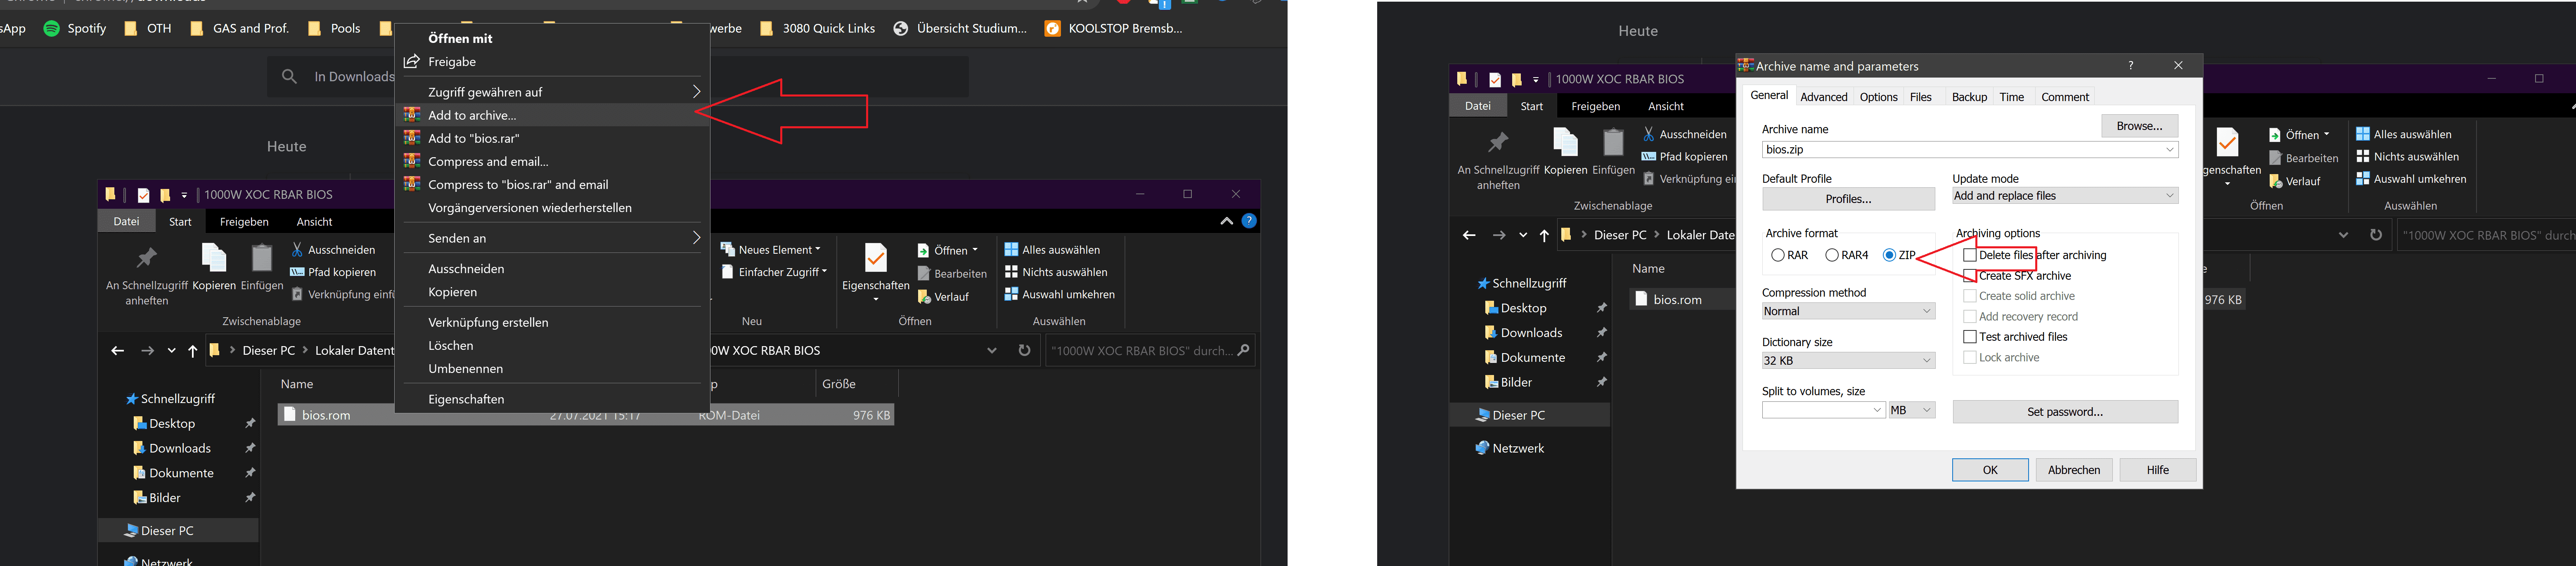Click the help question mark in the left ribbon
Image resolution: width=2576 pixels, height=566 pixels.
[x=1249, y=221]
